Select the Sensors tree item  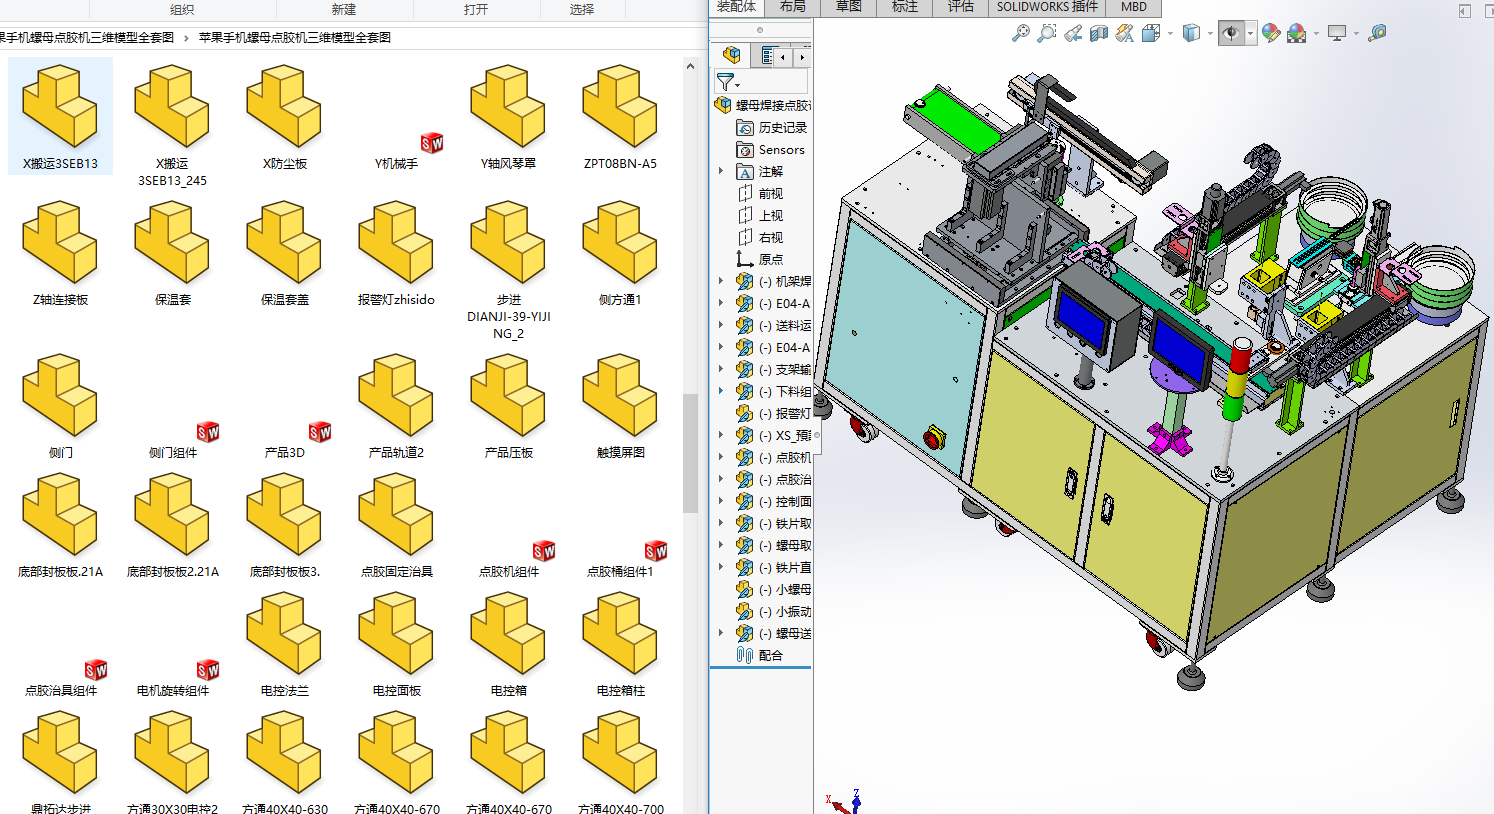pos(771,149)
